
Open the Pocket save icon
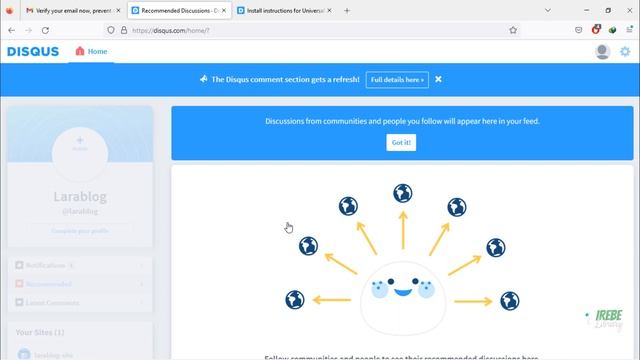pyautogui.click(x=578, y=30)
